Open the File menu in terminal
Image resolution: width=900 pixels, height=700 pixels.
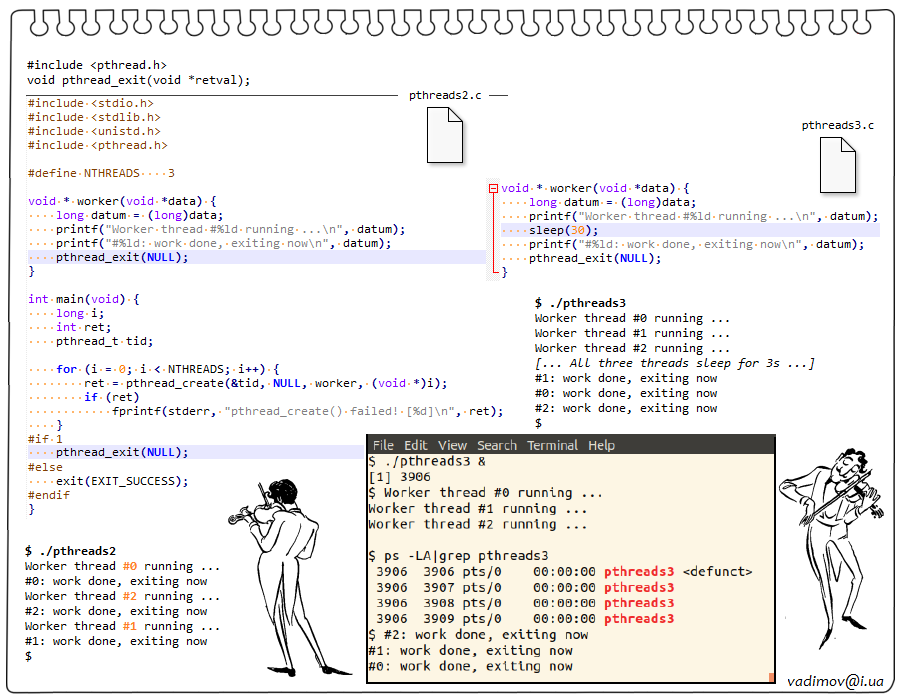383,445
